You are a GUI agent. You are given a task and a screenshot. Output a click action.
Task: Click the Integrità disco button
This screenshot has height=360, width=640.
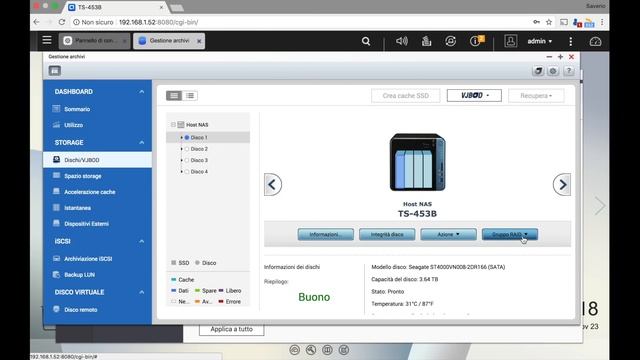point(387,234)
